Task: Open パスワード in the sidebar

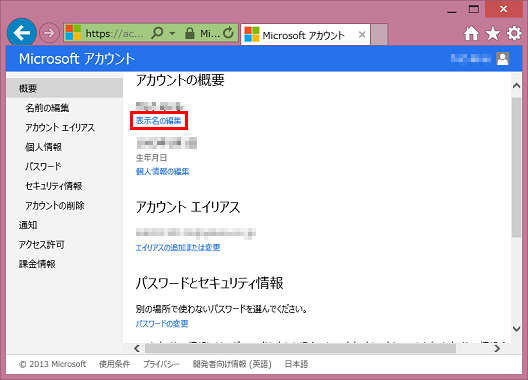Action: (43, 166)
